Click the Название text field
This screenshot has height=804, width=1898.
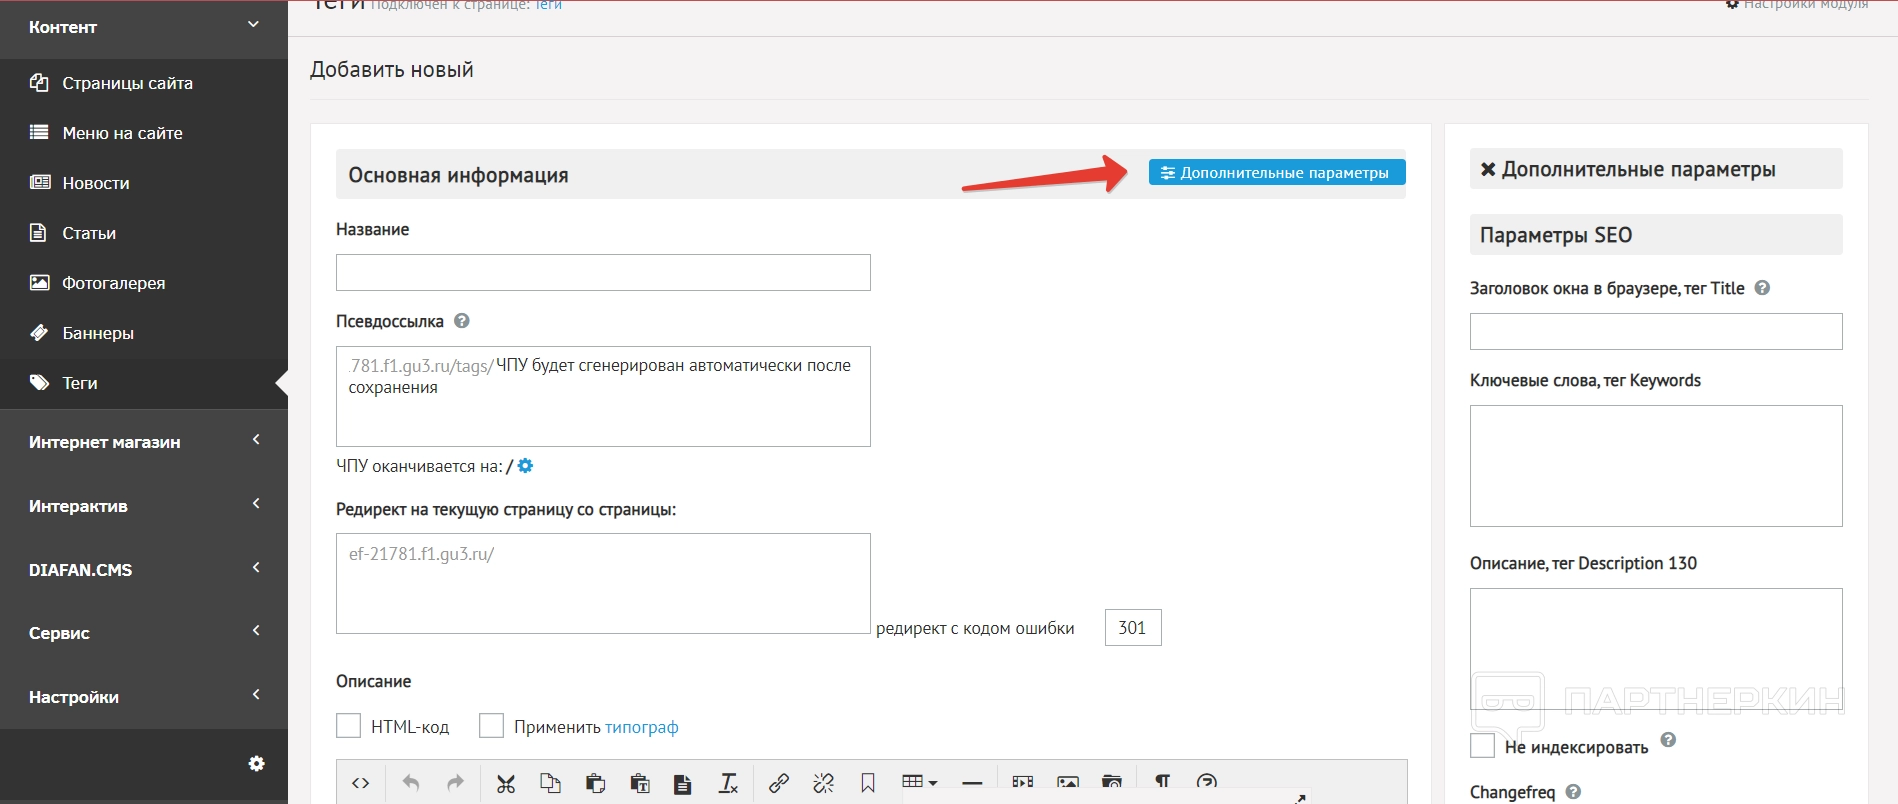pos(603,272)
